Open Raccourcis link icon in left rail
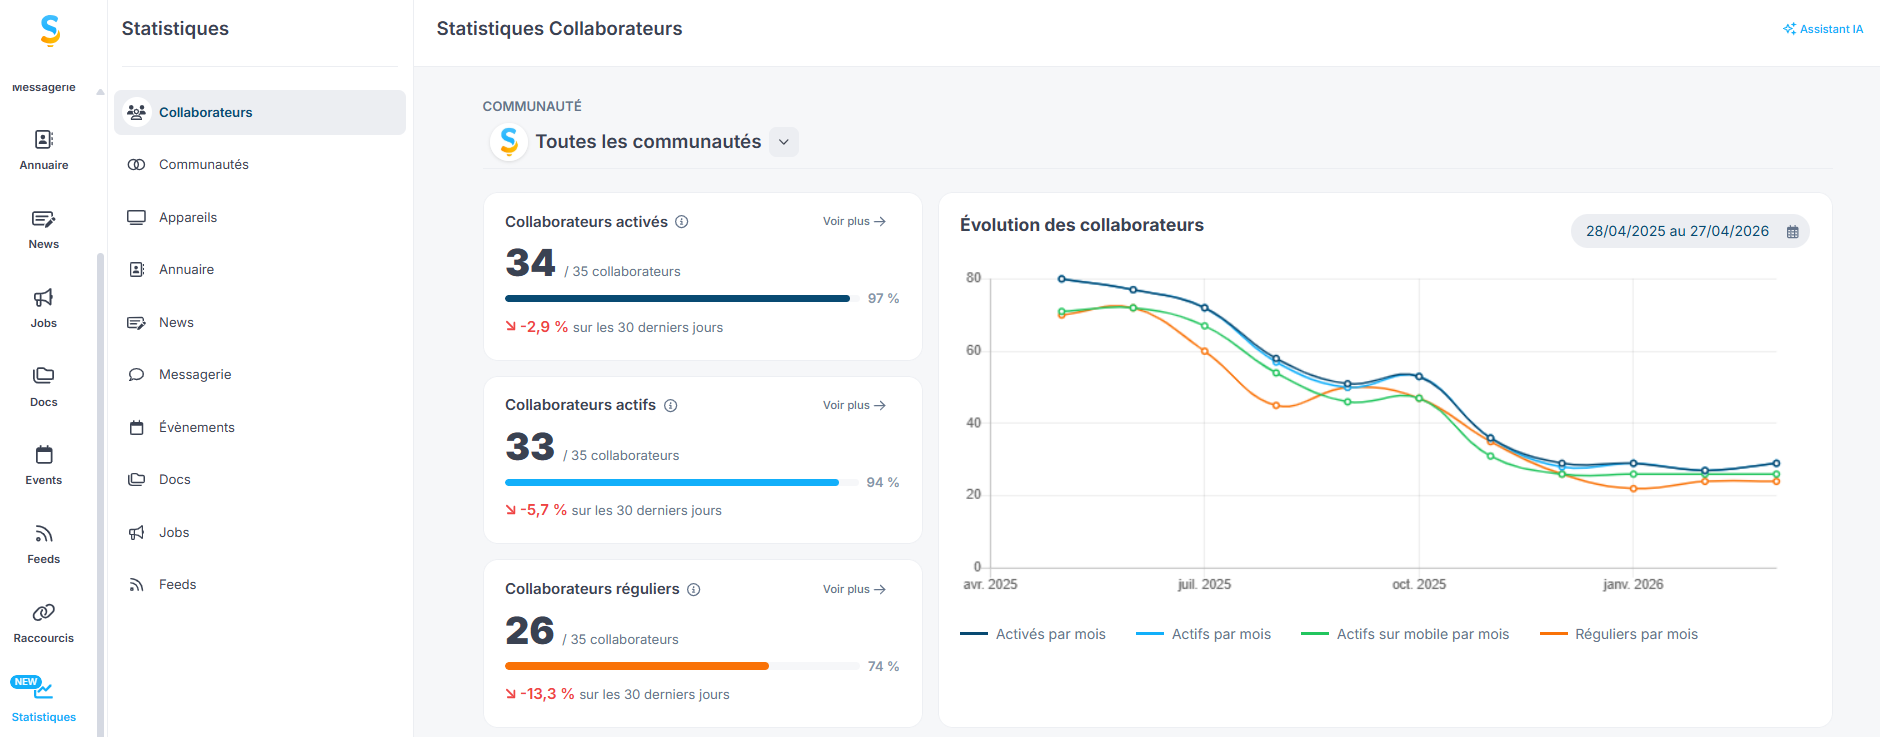 (44, 613)
